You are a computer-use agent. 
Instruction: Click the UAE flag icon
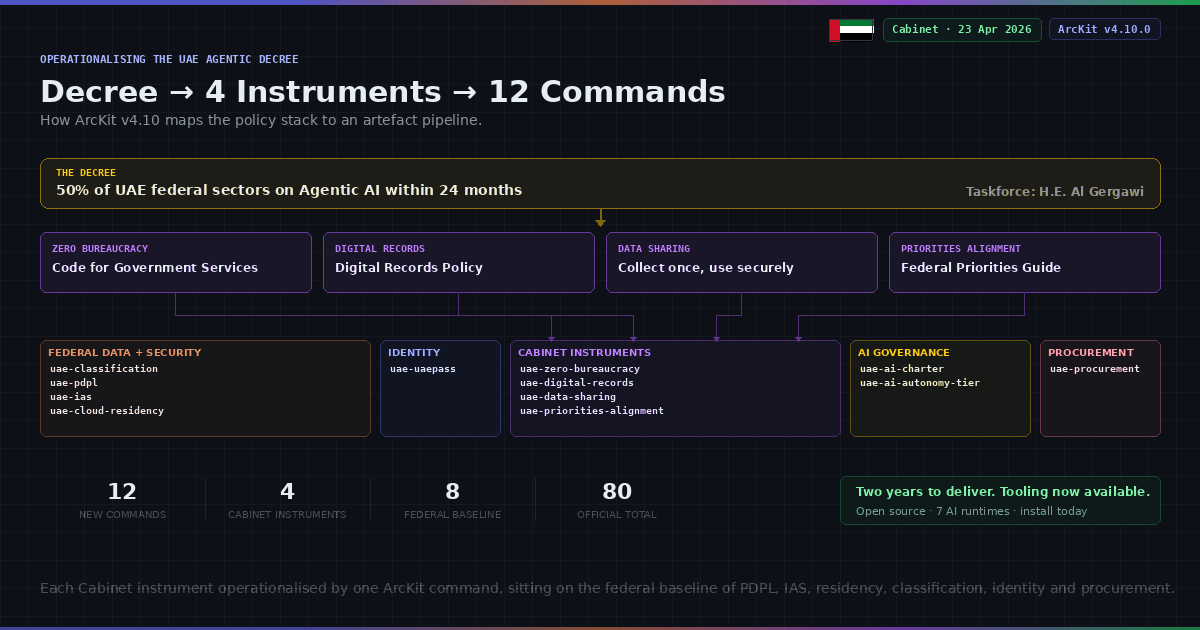click(x=852, y=30)
